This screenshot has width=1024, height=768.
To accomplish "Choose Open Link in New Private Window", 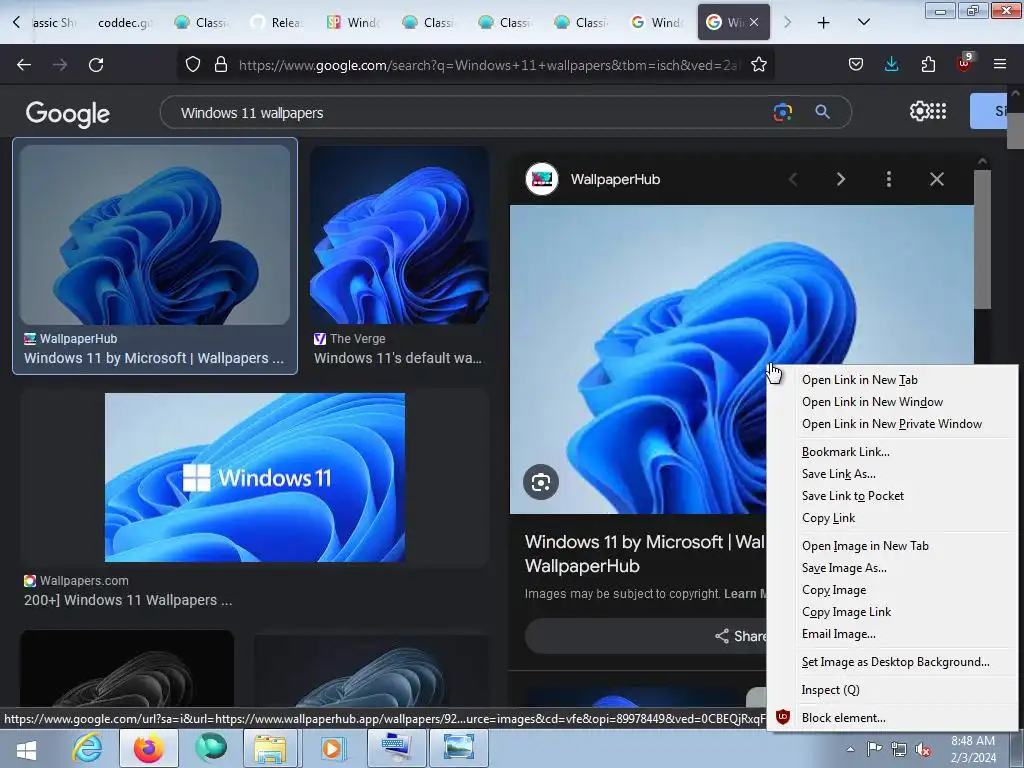I will tap(891, 424).
